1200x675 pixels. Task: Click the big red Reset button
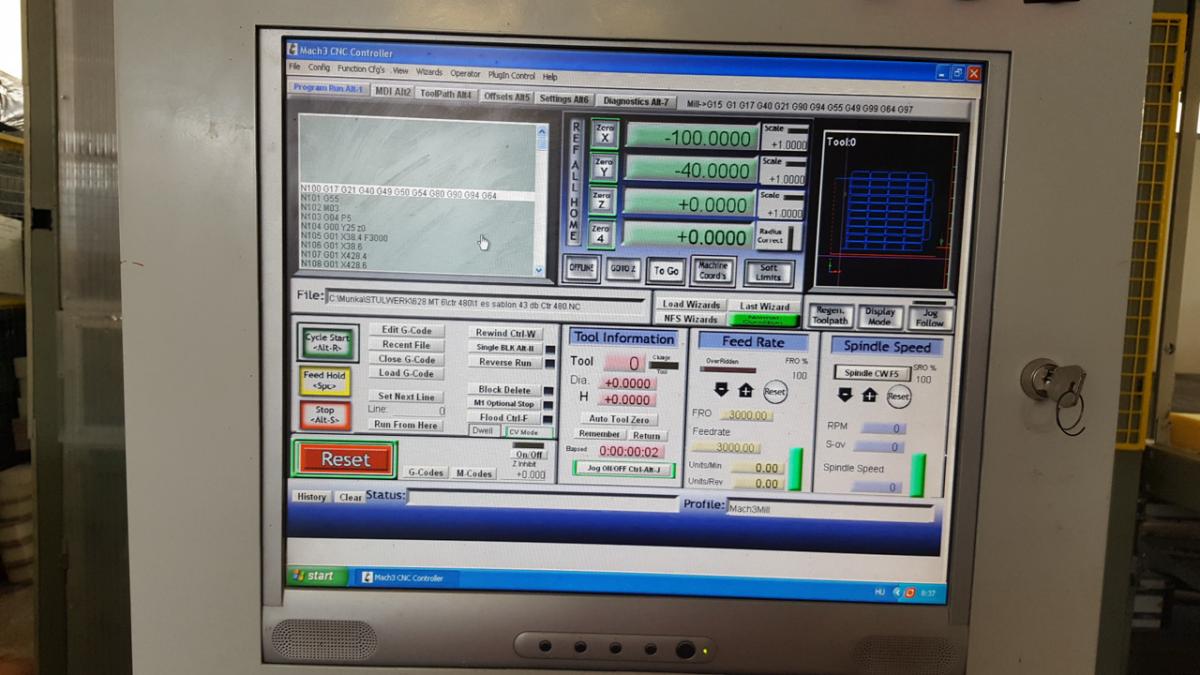point(345,459)
